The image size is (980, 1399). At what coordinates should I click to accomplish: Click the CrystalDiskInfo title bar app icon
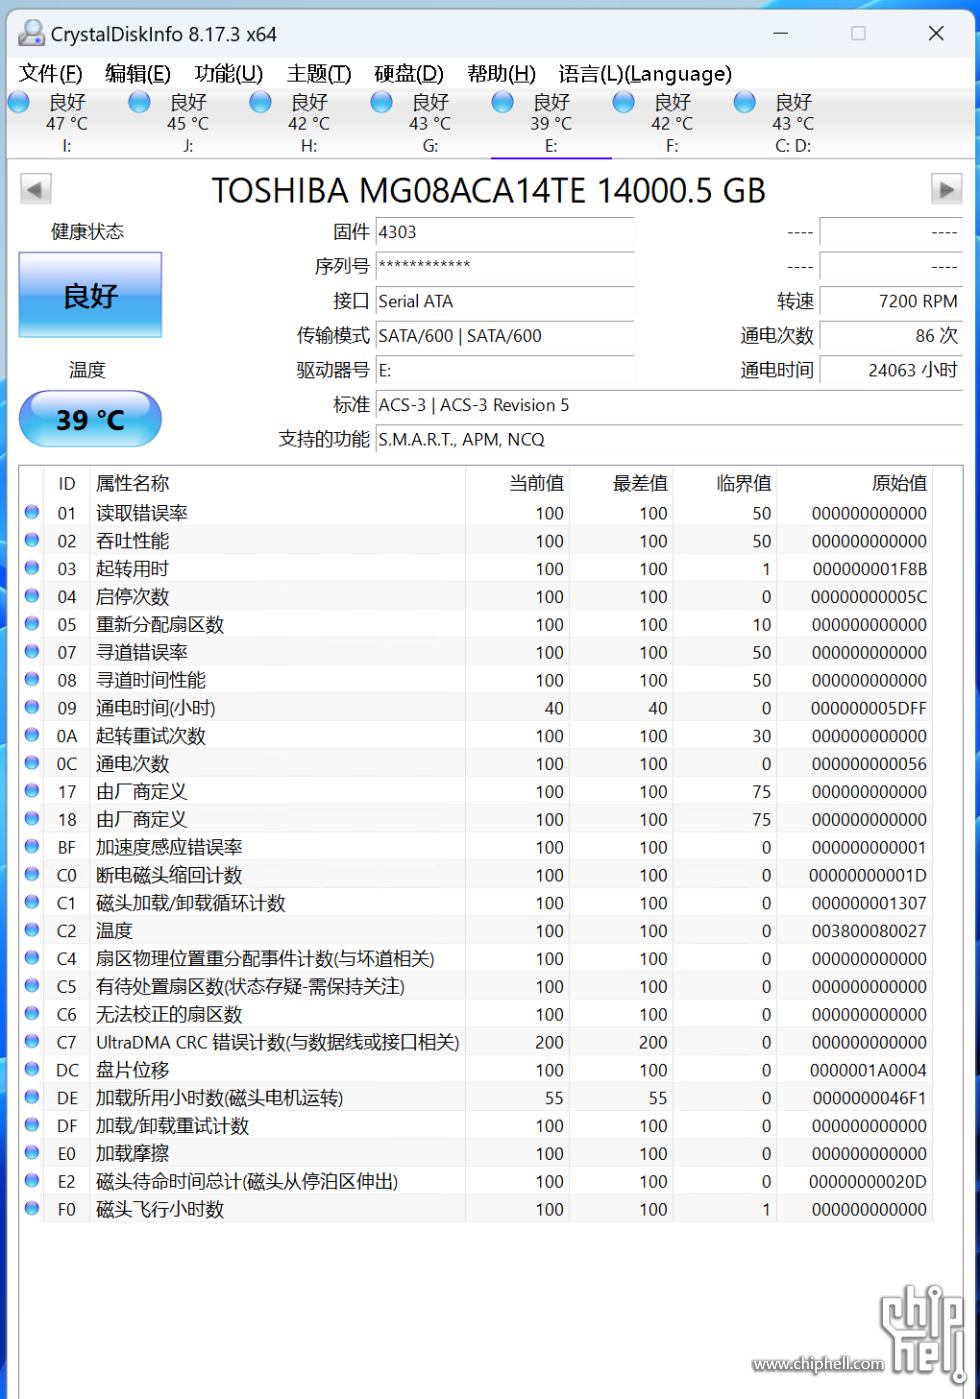click(x=32, y=34)
